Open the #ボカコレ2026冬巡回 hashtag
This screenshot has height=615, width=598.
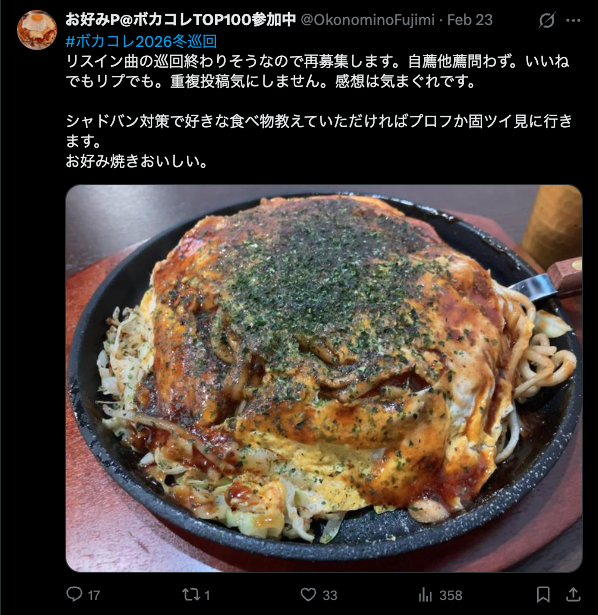coord(141,42)
